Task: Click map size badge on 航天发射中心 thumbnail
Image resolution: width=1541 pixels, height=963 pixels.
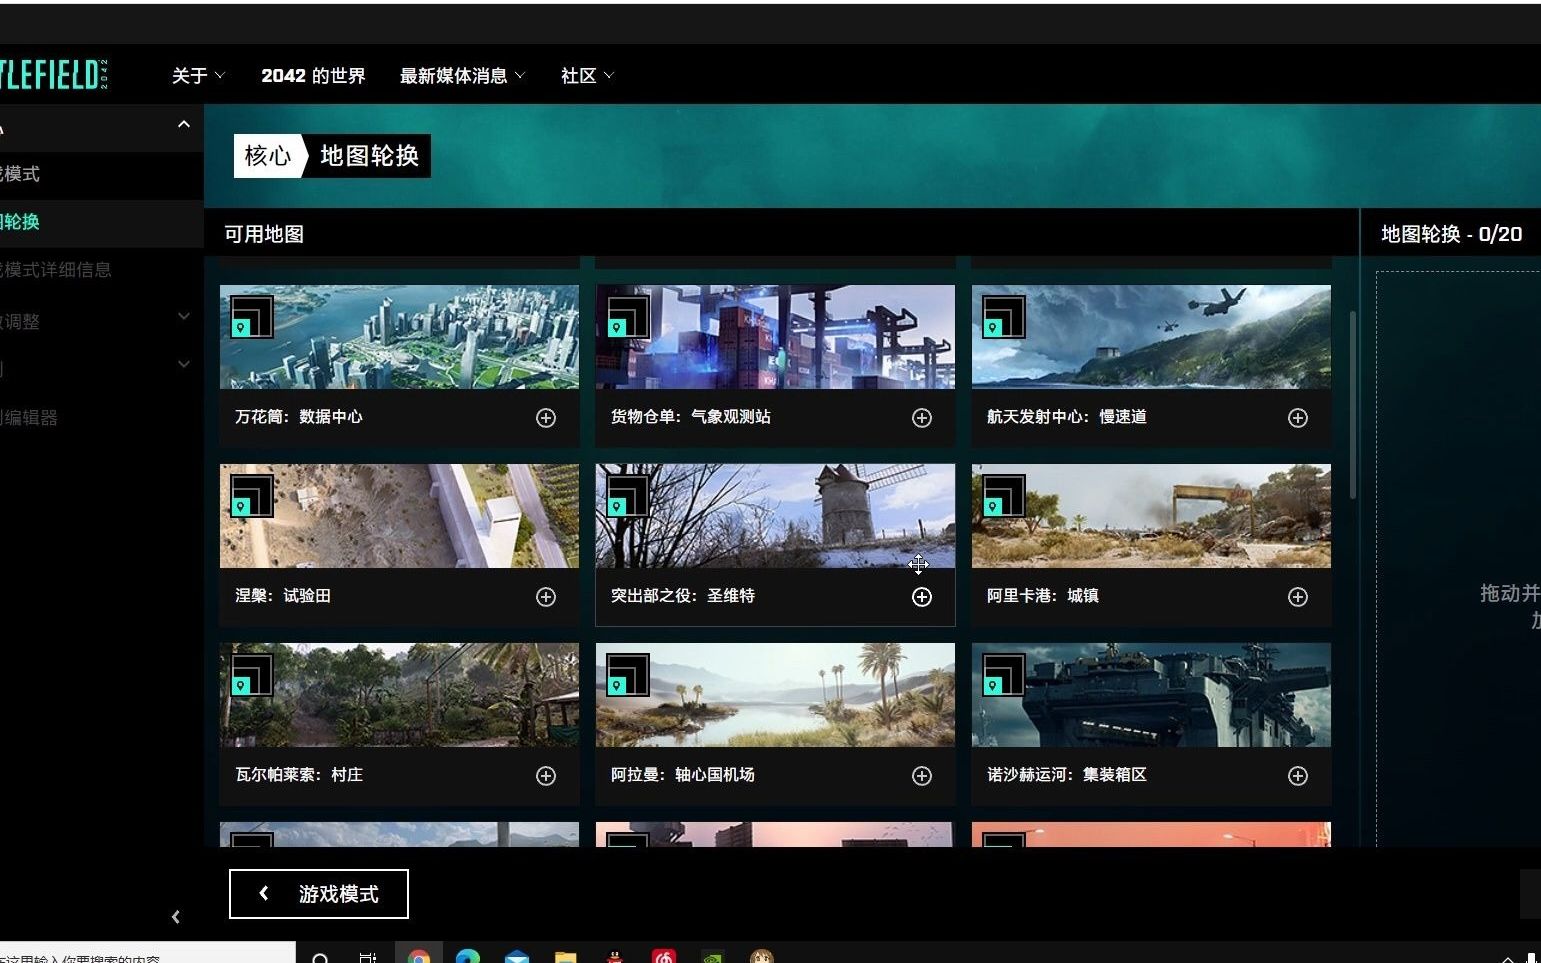Action: tap(1004, 317)
